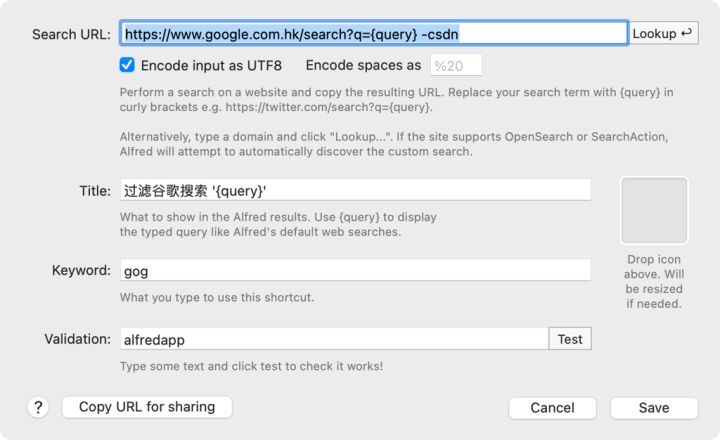The height and width of the screenshot is (440, 720).
Task: Click the 'Search URL:' label
Action: click(72, 34)
